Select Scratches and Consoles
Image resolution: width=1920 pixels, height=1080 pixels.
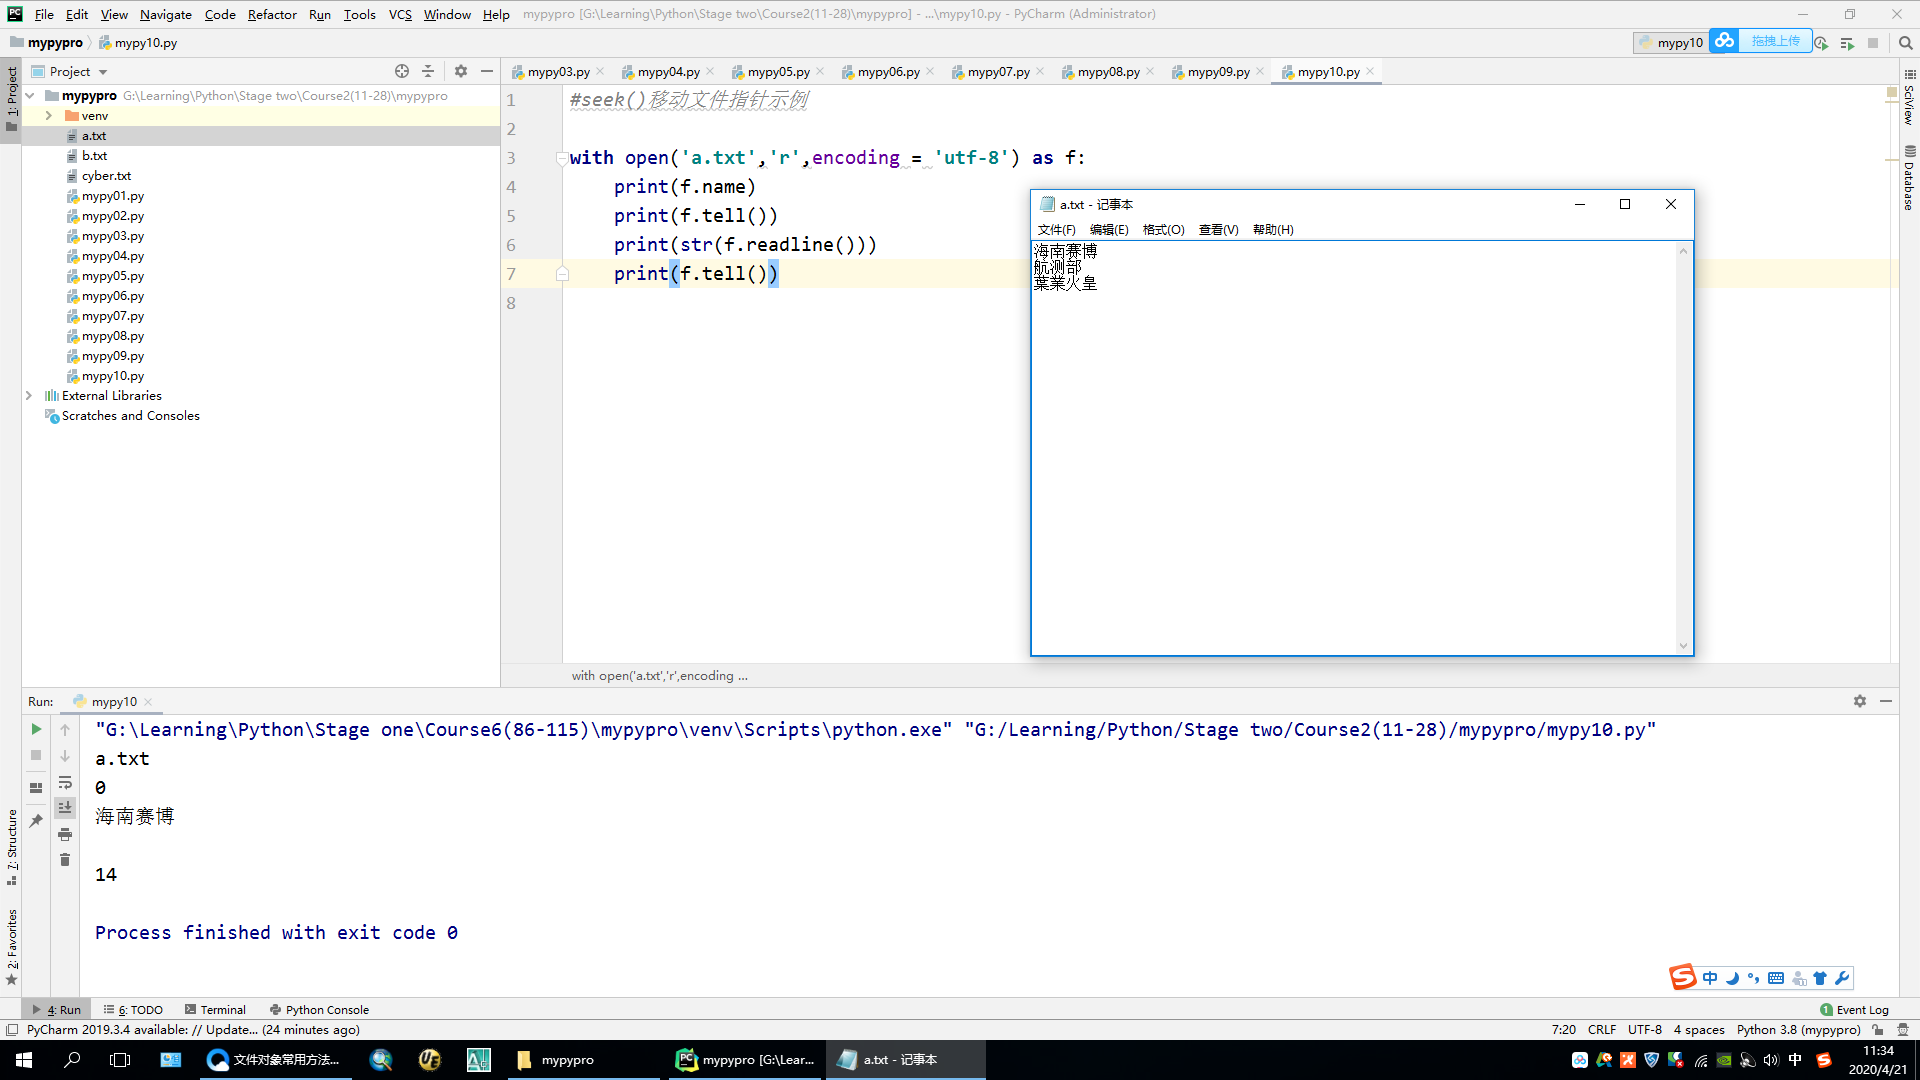[x=130, y=416]
